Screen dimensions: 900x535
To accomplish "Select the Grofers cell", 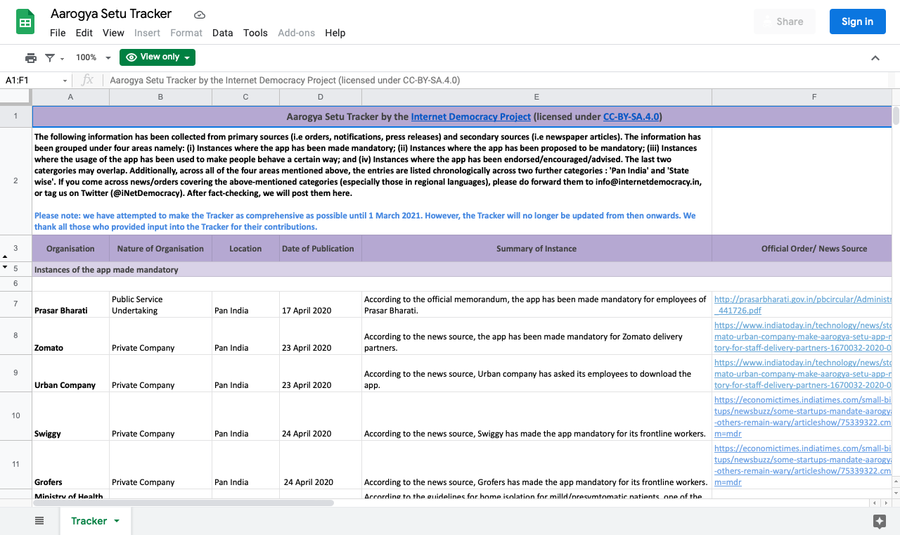I will [71, 465].
